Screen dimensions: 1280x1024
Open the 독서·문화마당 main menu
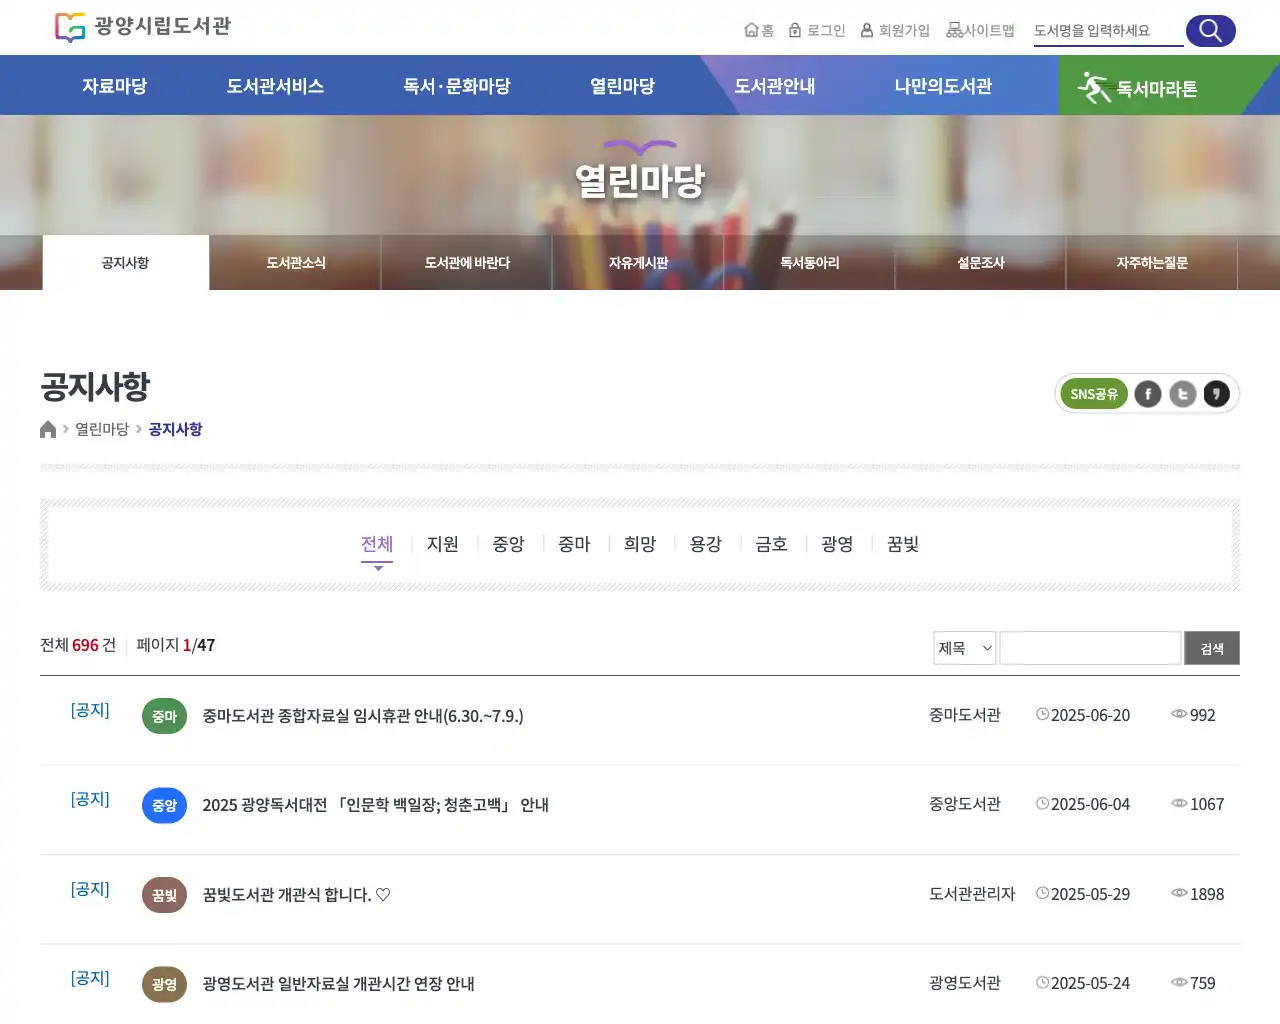pos(457,86)
